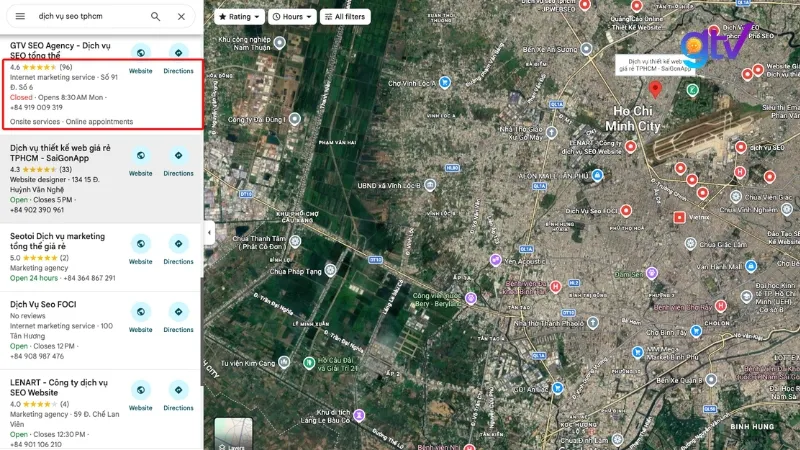Click the search magnifier icon

click(156, 16)
